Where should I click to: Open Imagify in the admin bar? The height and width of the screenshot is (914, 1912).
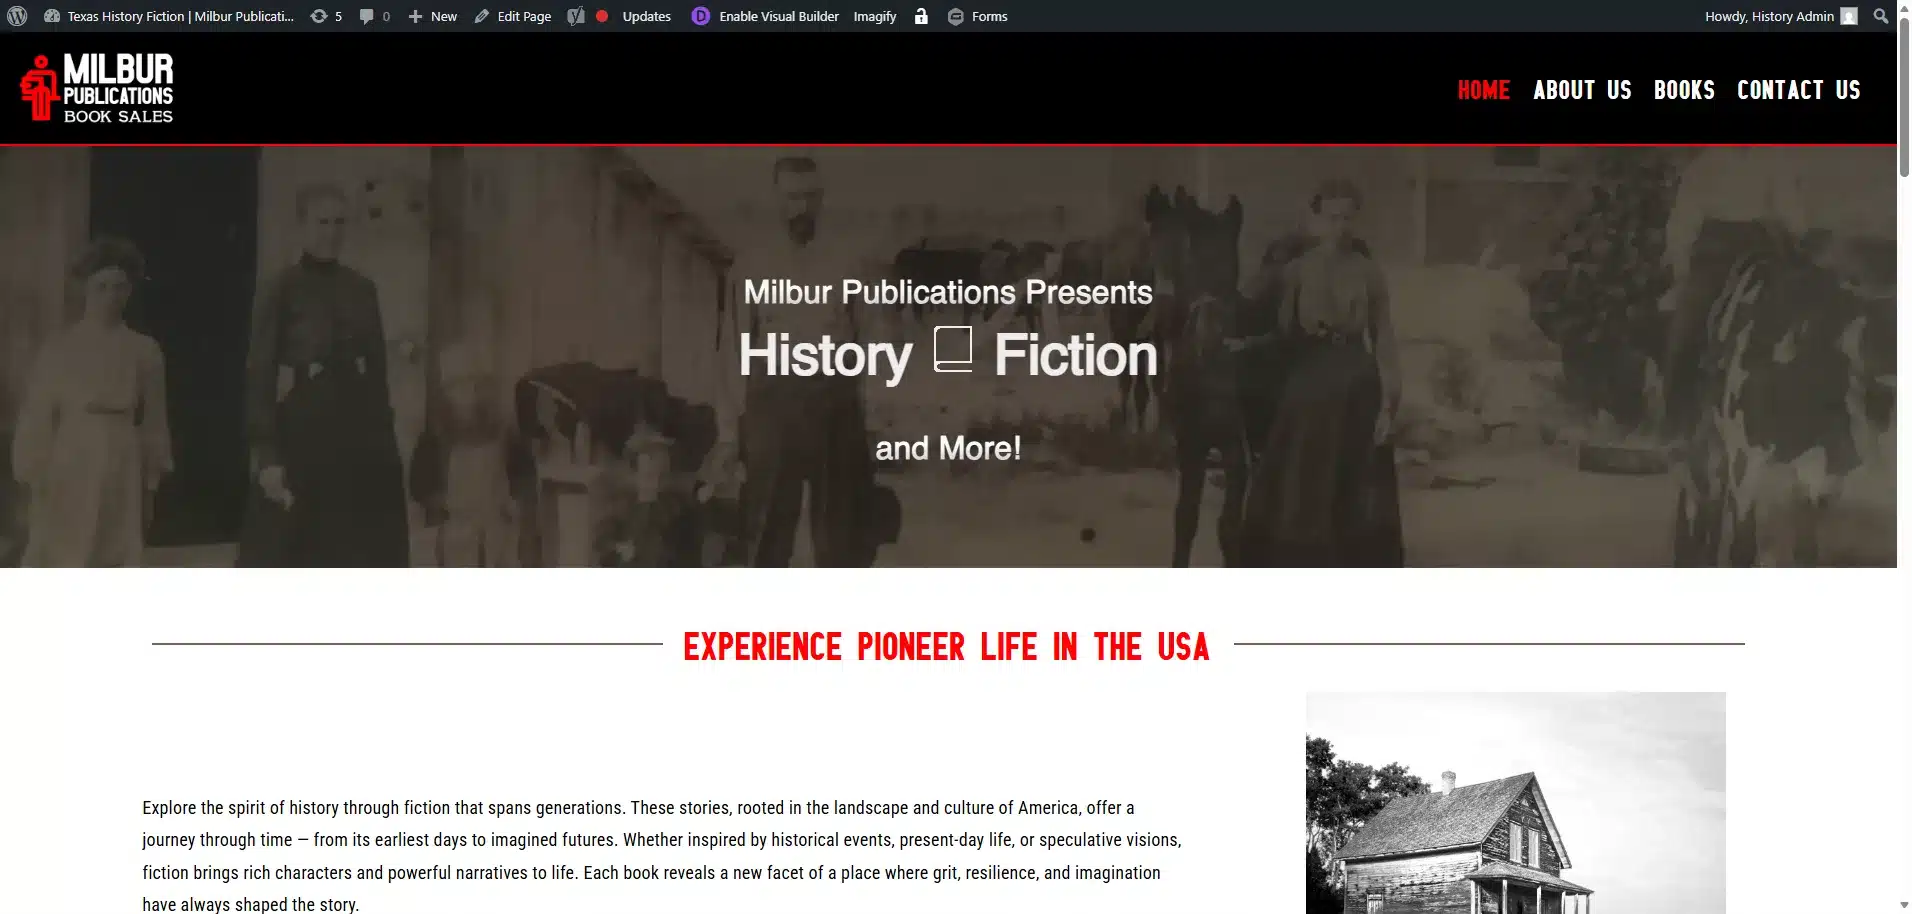tap(874, 16)
